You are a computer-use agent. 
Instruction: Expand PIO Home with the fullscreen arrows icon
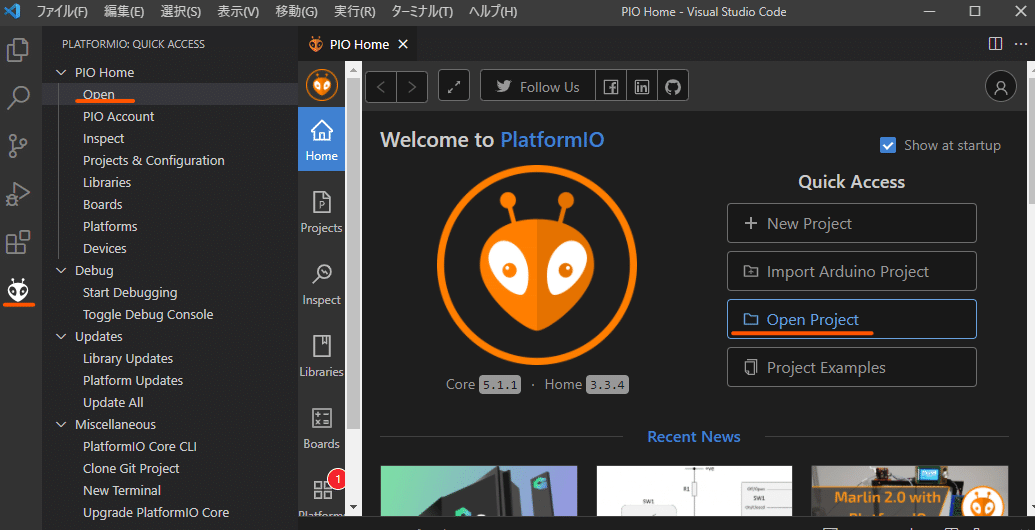click(x=453, y=86)
